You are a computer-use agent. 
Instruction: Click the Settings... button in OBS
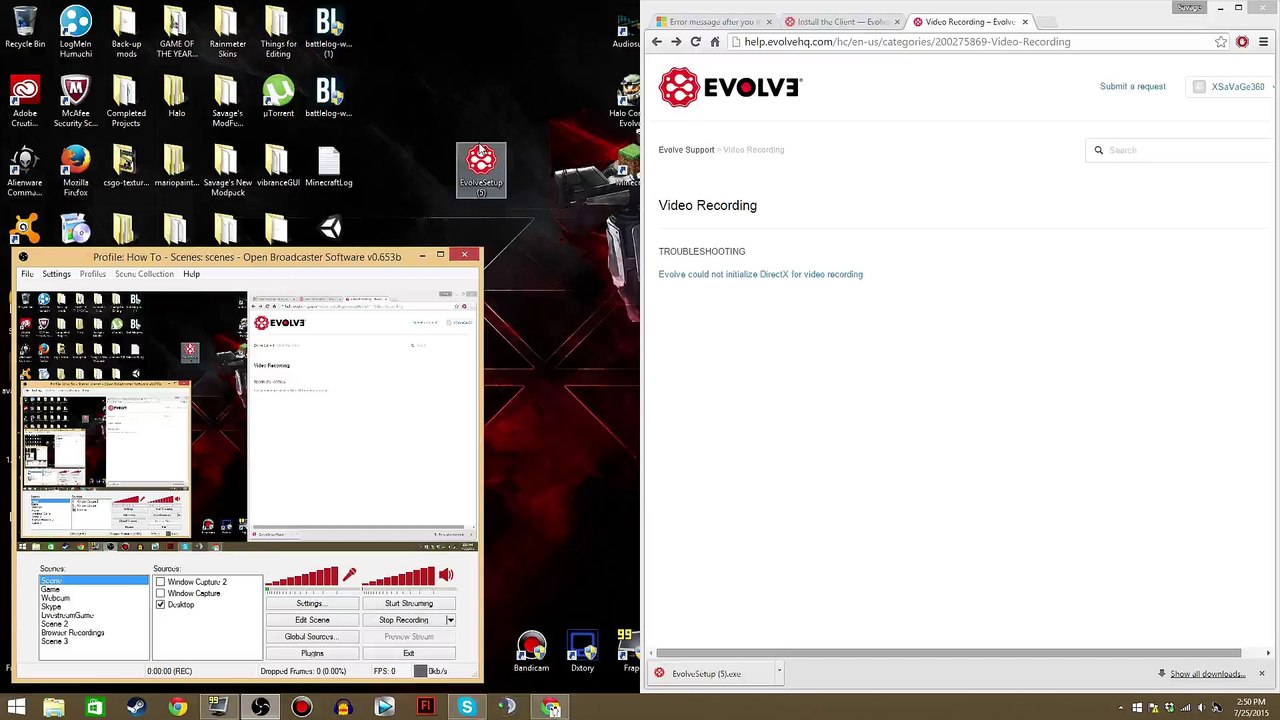(x=310, y=603)
